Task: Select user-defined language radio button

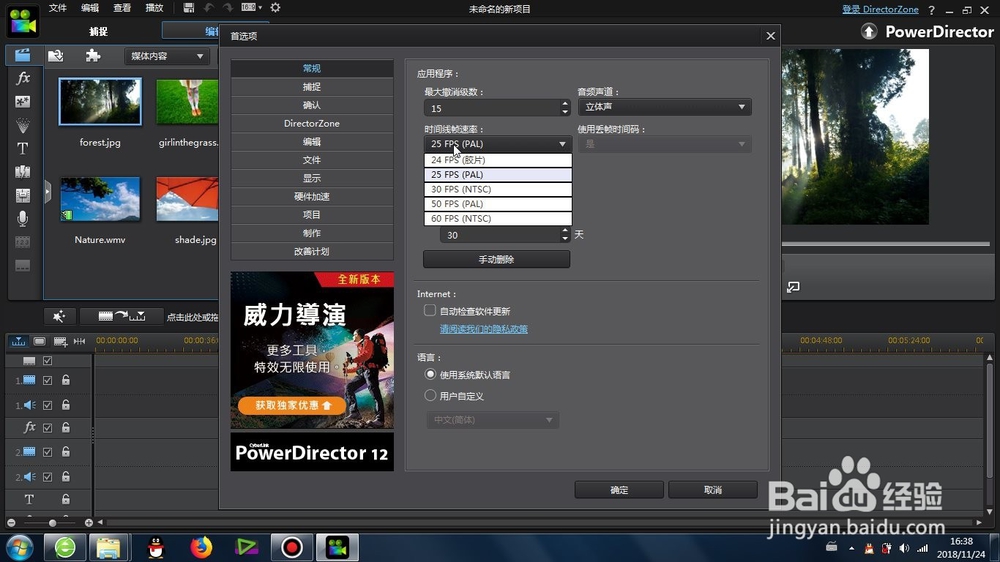Action: 430,396
